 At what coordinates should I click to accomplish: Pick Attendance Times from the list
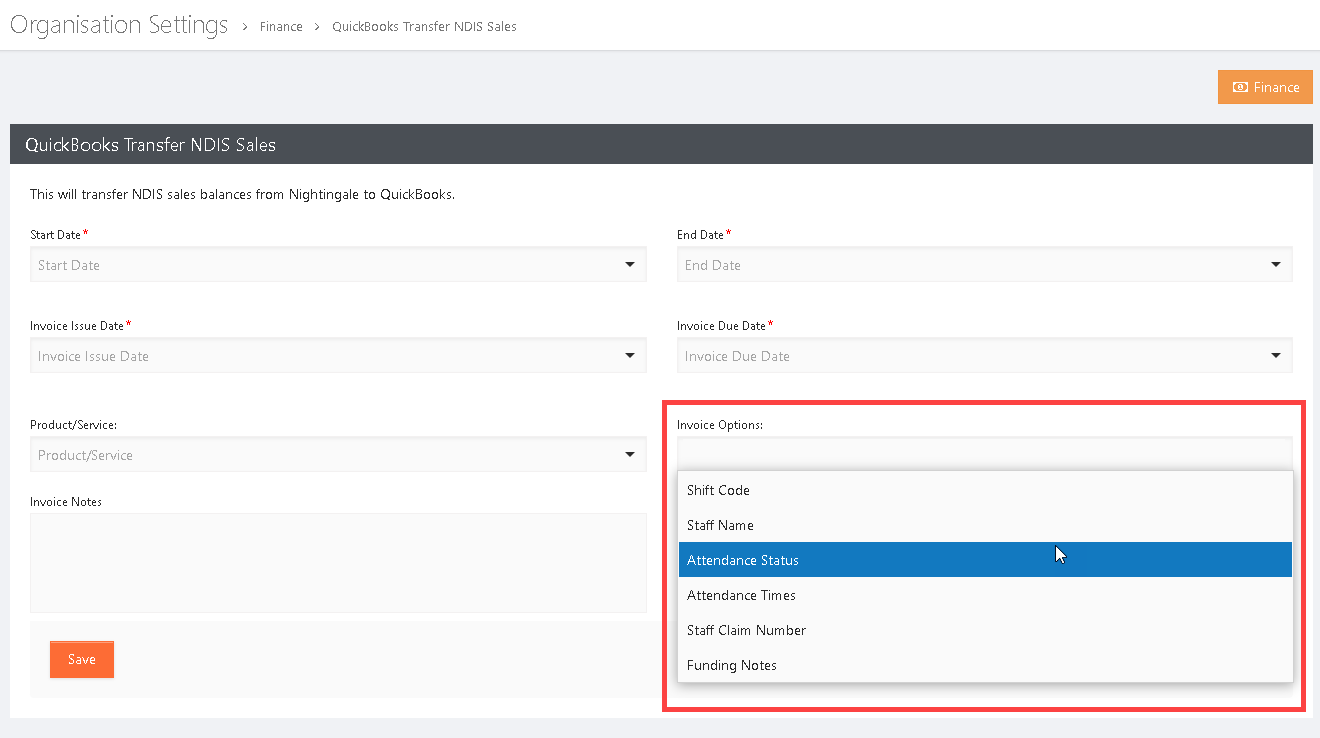pyautogui.click(x=985, y=595)
